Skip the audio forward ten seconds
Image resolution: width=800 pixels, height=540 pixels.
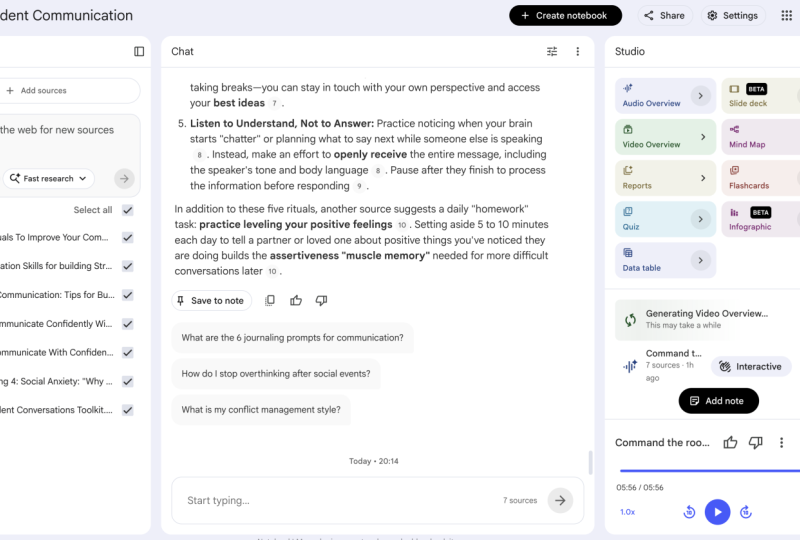click(x=745, y=512)
